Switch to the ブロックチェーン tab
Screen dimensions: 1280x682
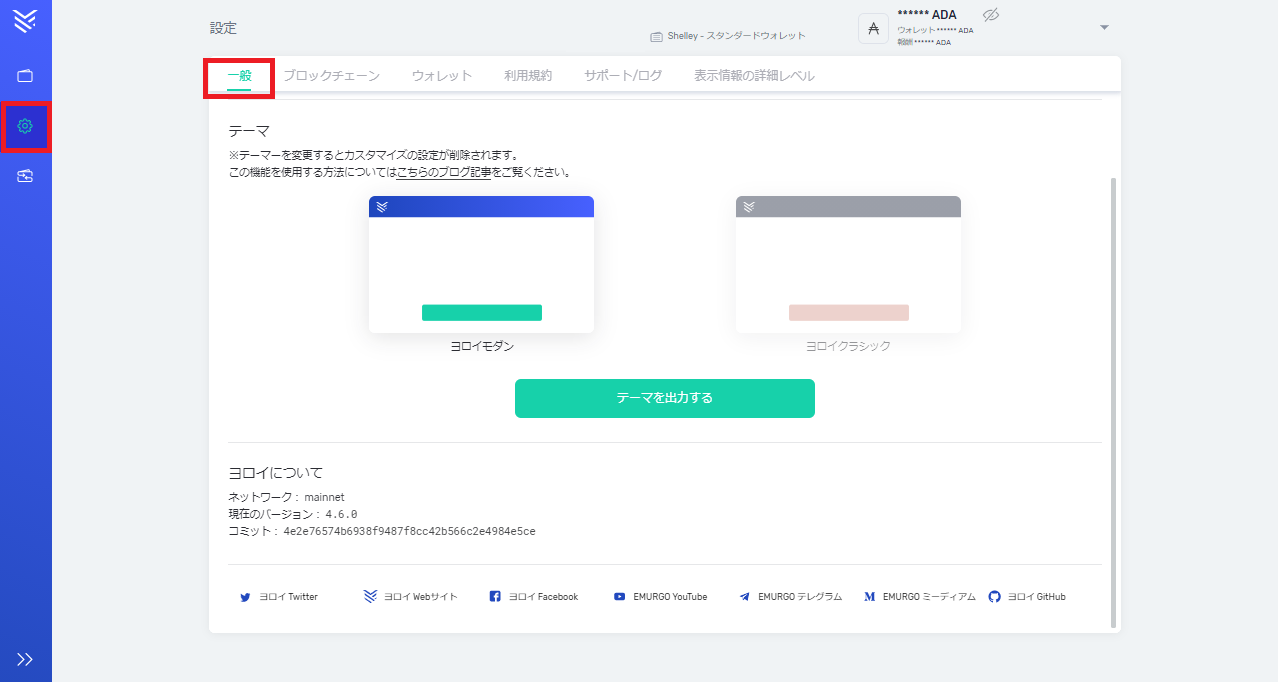[331, 76]
